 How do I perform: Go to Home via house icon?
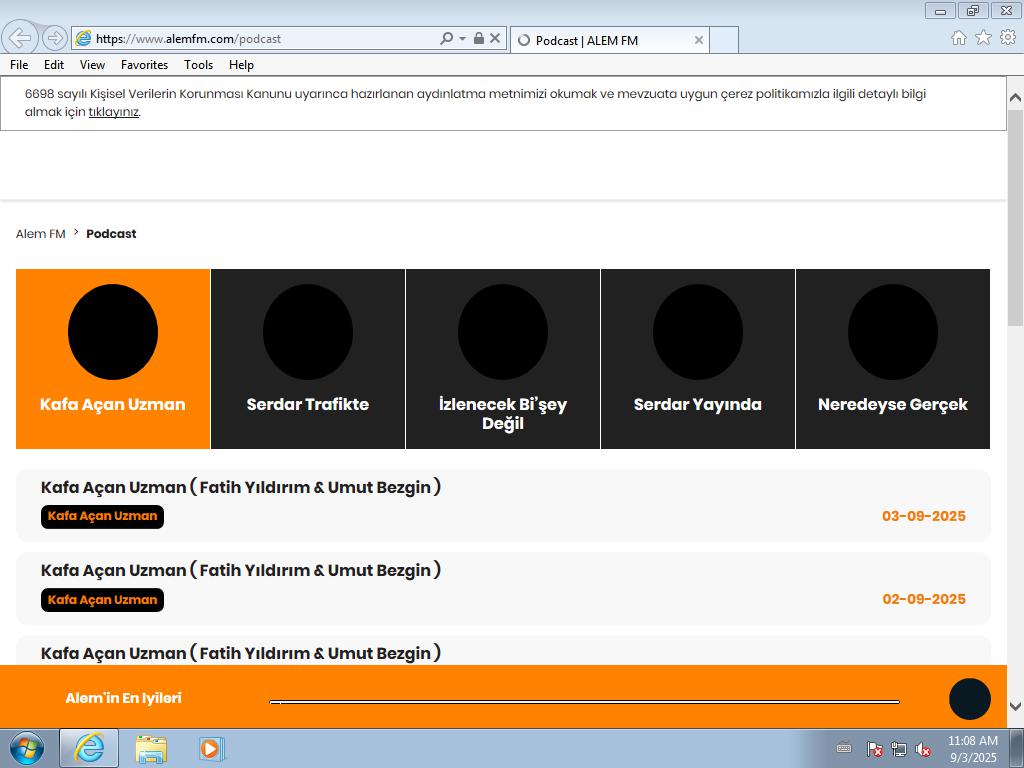[x=959, y=38]
